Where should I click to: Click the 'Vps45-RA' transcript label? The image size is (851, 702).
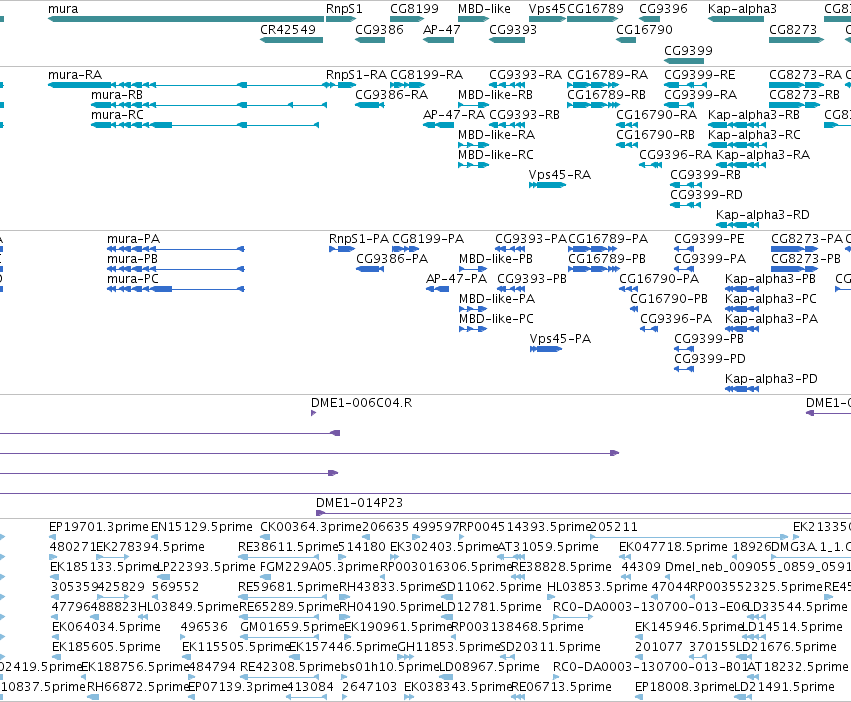click(x=560, y=175)
